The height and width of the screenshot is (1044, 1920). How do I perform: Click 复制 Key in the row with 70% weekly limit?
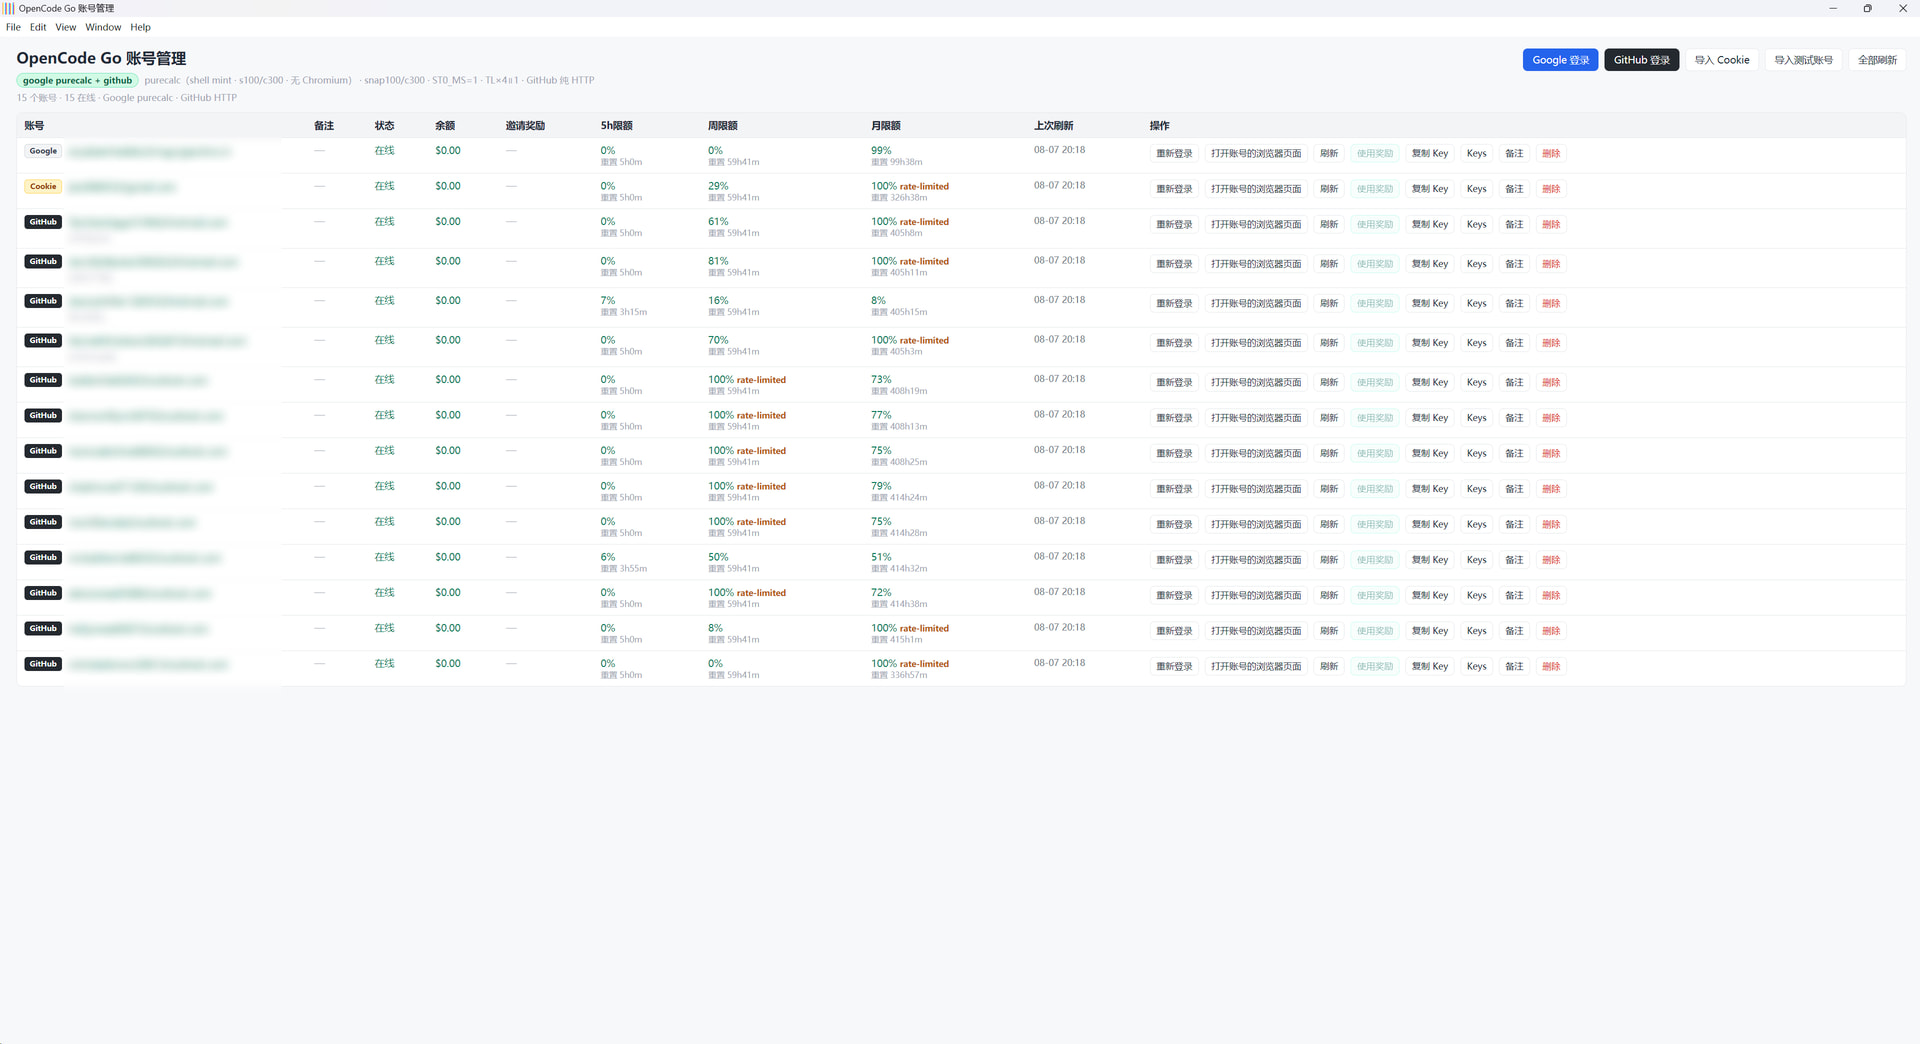pyautogui.click(x=1430, y=343)
